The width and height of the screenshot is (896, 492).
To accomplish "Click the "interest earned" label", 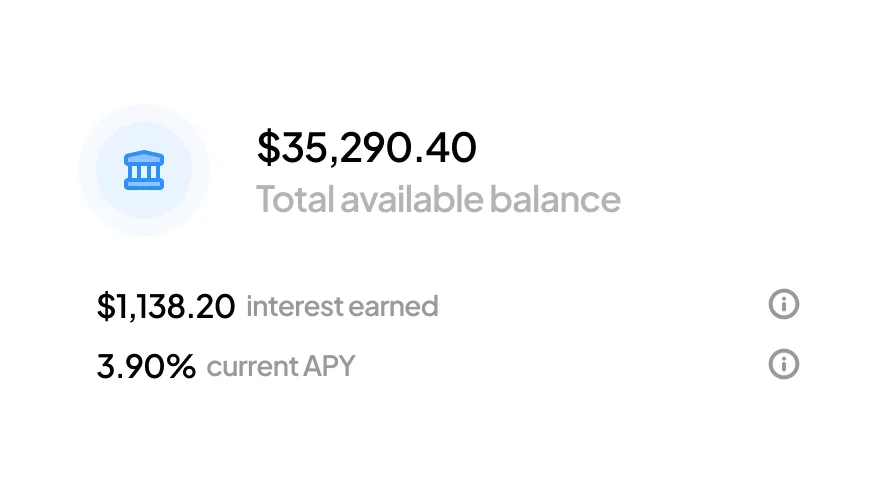I will tap(342, 306).
